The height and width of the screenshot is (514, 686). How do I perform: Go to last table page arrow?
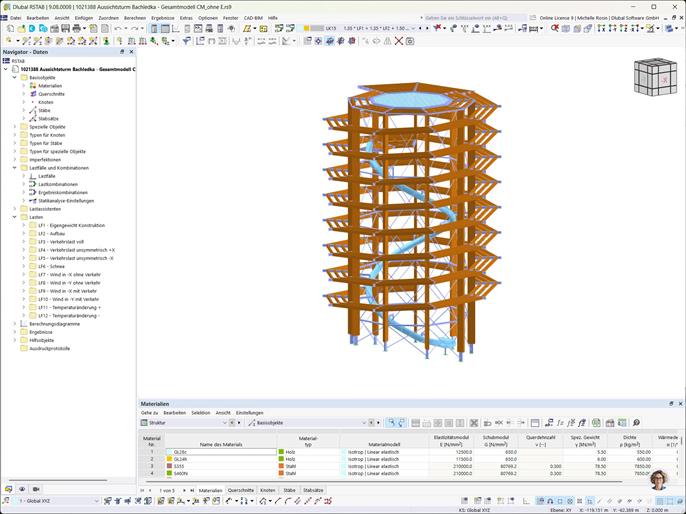point(192,490)
